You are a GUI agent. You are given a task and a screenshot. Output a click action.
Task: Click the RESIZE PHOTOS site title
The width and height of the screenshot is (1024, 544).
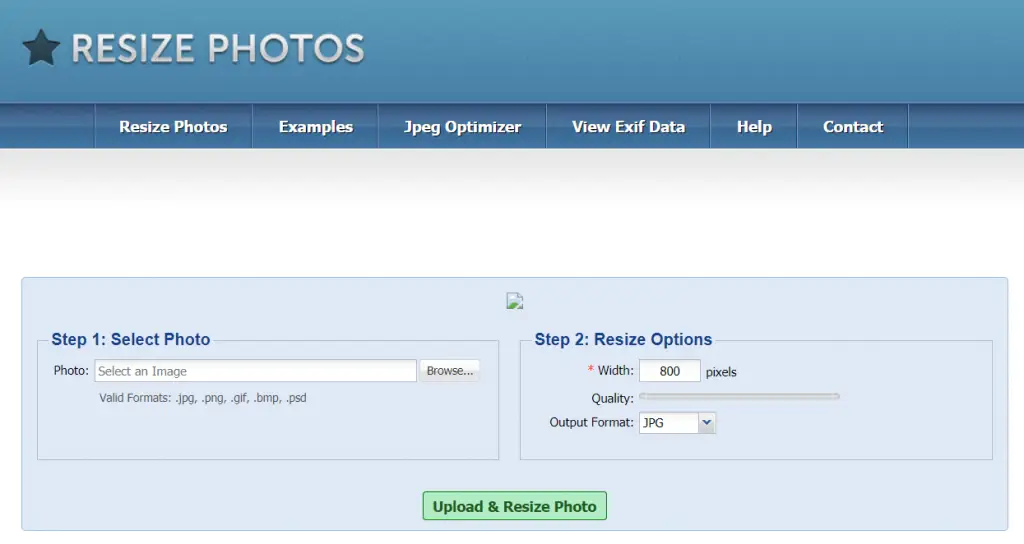tap(217, 49)
